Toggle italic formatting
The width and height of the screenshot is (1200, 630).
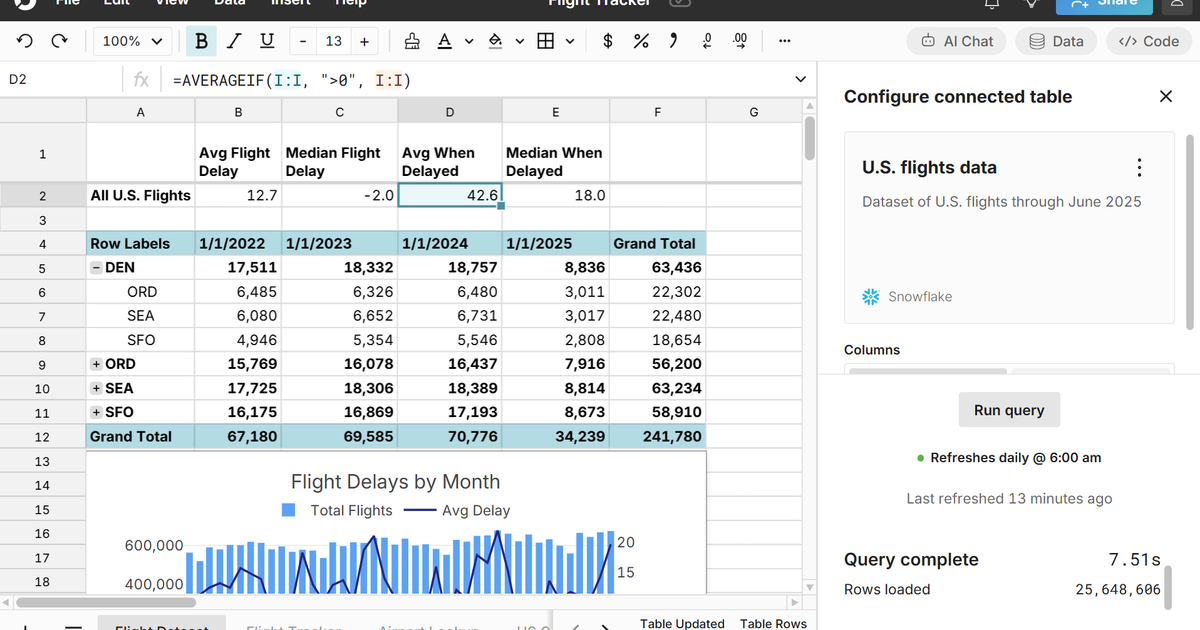[x=234, y=41]
